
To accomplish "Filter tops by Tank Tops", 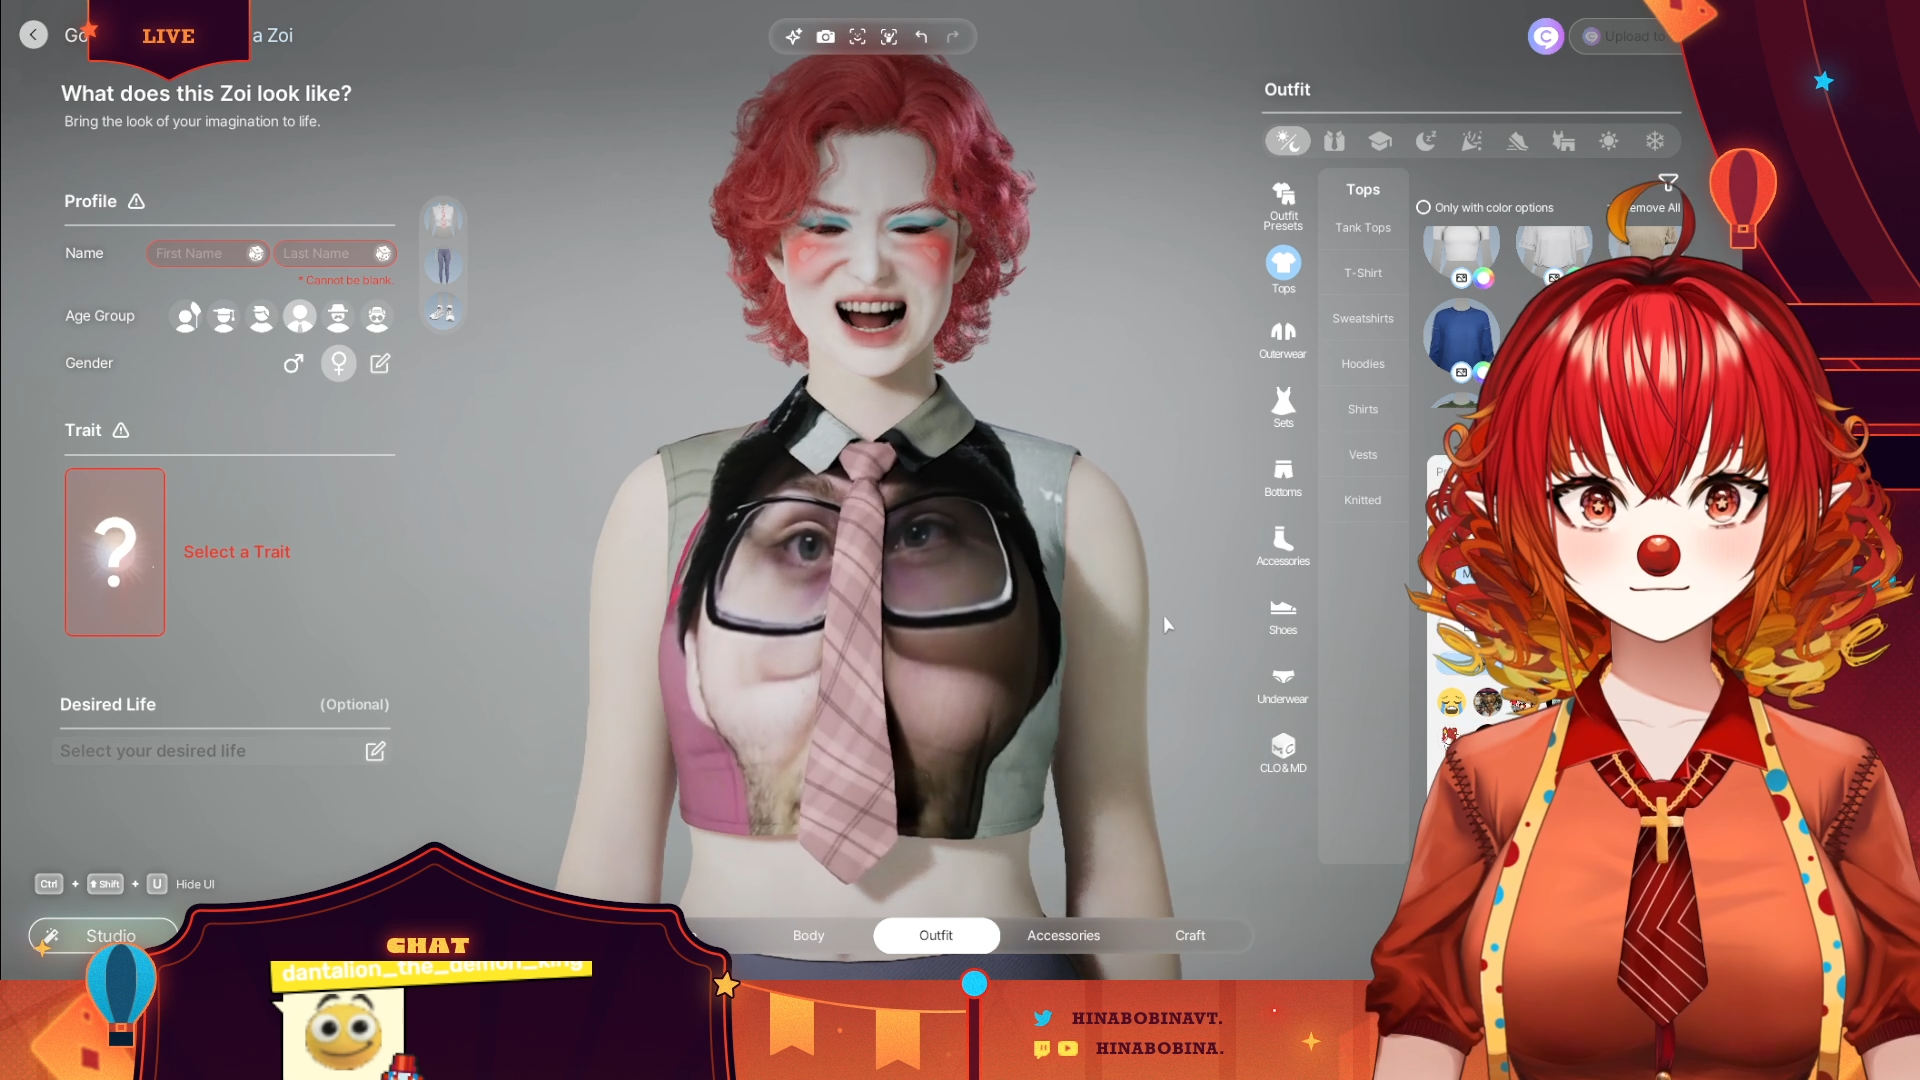I will [1363, 228].
